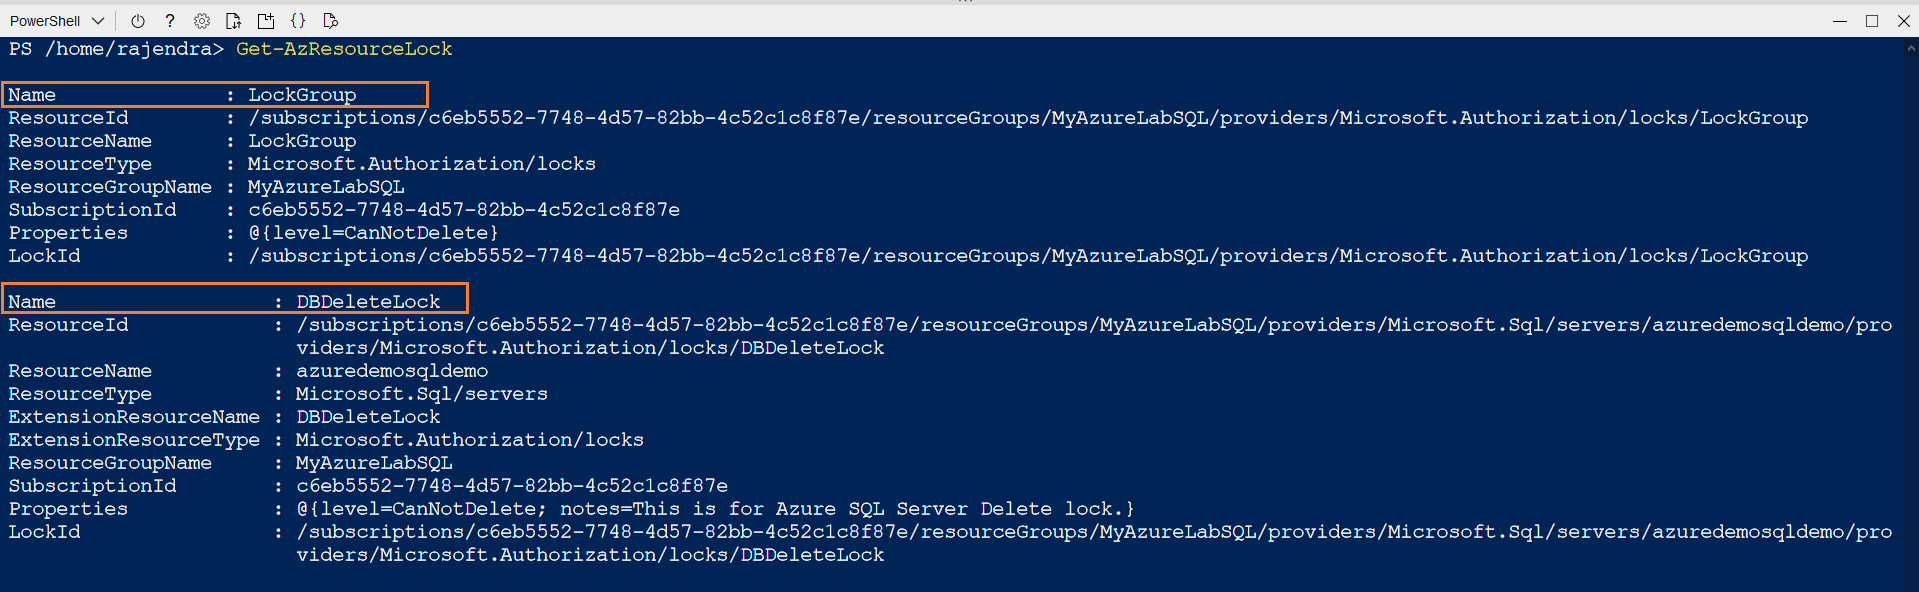Click the restart Cloud Shell power icon
The height and width of the screenshot is (592, 1919).
click(138, 21)
